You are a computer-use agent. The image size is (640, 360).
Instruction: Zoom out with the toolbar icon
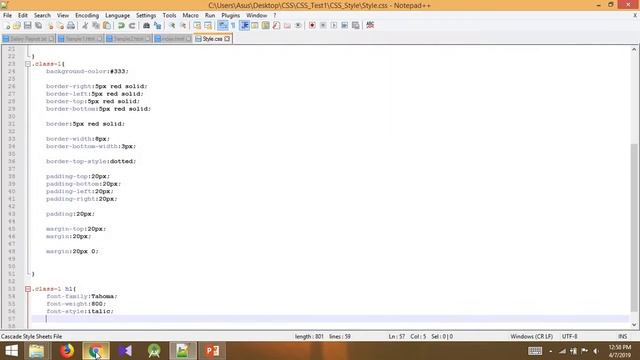(183, 25)
